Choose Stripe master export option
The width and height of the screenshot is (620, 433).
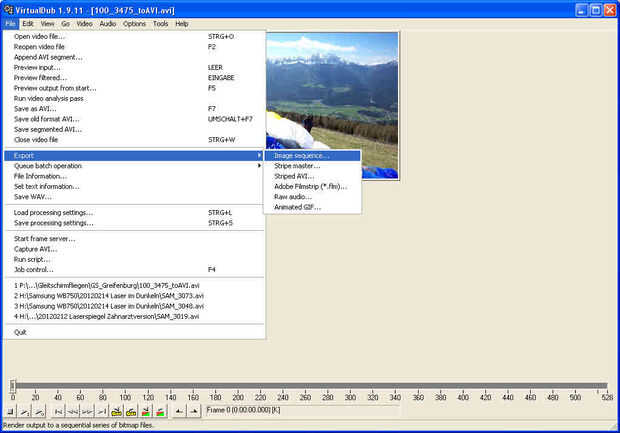pyautogui.click(x=312, y=166)
